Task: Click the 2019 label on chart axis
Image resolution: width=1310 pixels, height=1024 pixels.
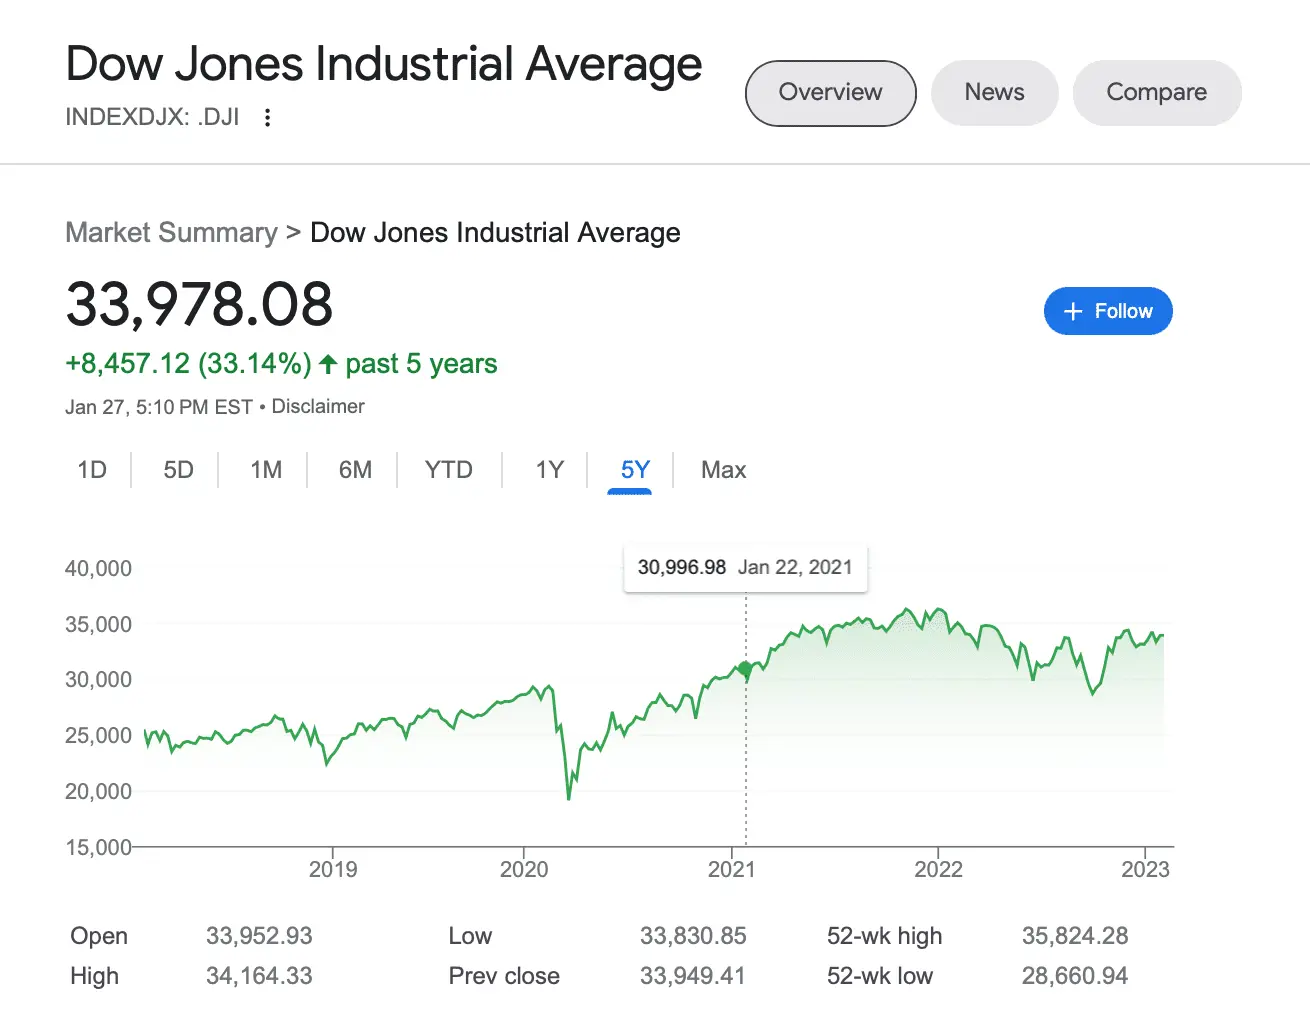Action: click(333, 869)
